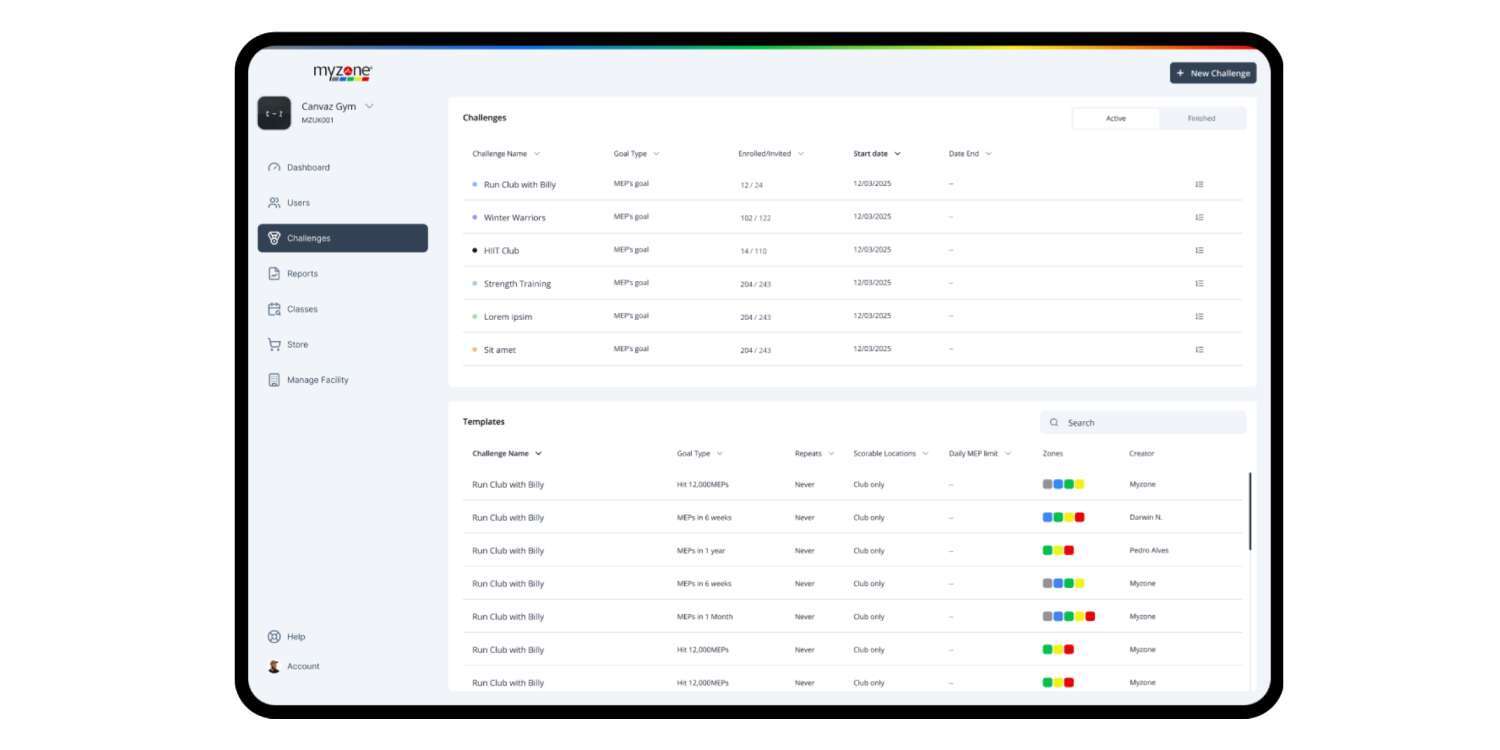Image resolution: width=1500 pixels, height=750 pixels.
Task: Click the Reports document icon
Action: point(274,274)
